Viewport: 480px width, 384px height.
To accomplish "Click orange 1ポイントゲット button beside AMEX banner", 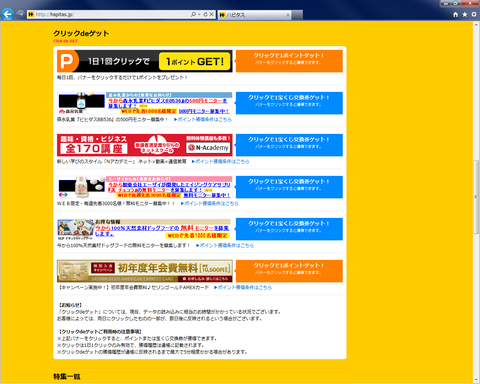I will tap(289, 271).
